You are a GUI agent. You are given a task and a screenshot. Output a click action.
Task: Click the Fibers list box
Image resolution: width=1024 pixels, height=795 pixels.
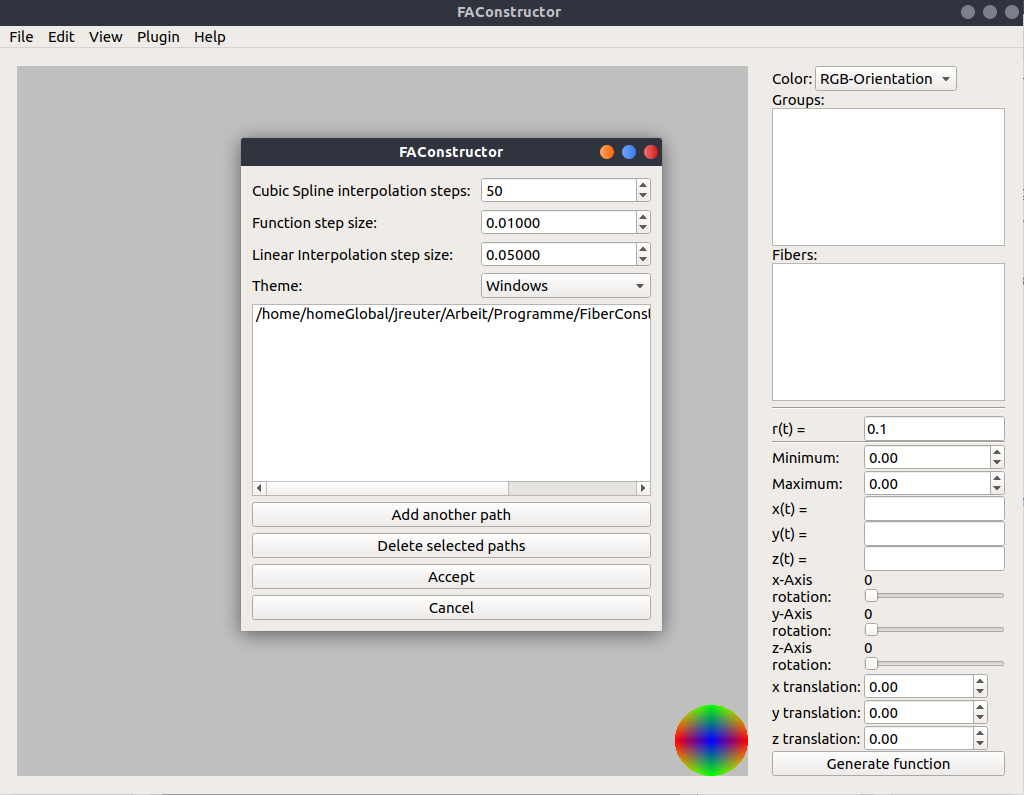888,332
